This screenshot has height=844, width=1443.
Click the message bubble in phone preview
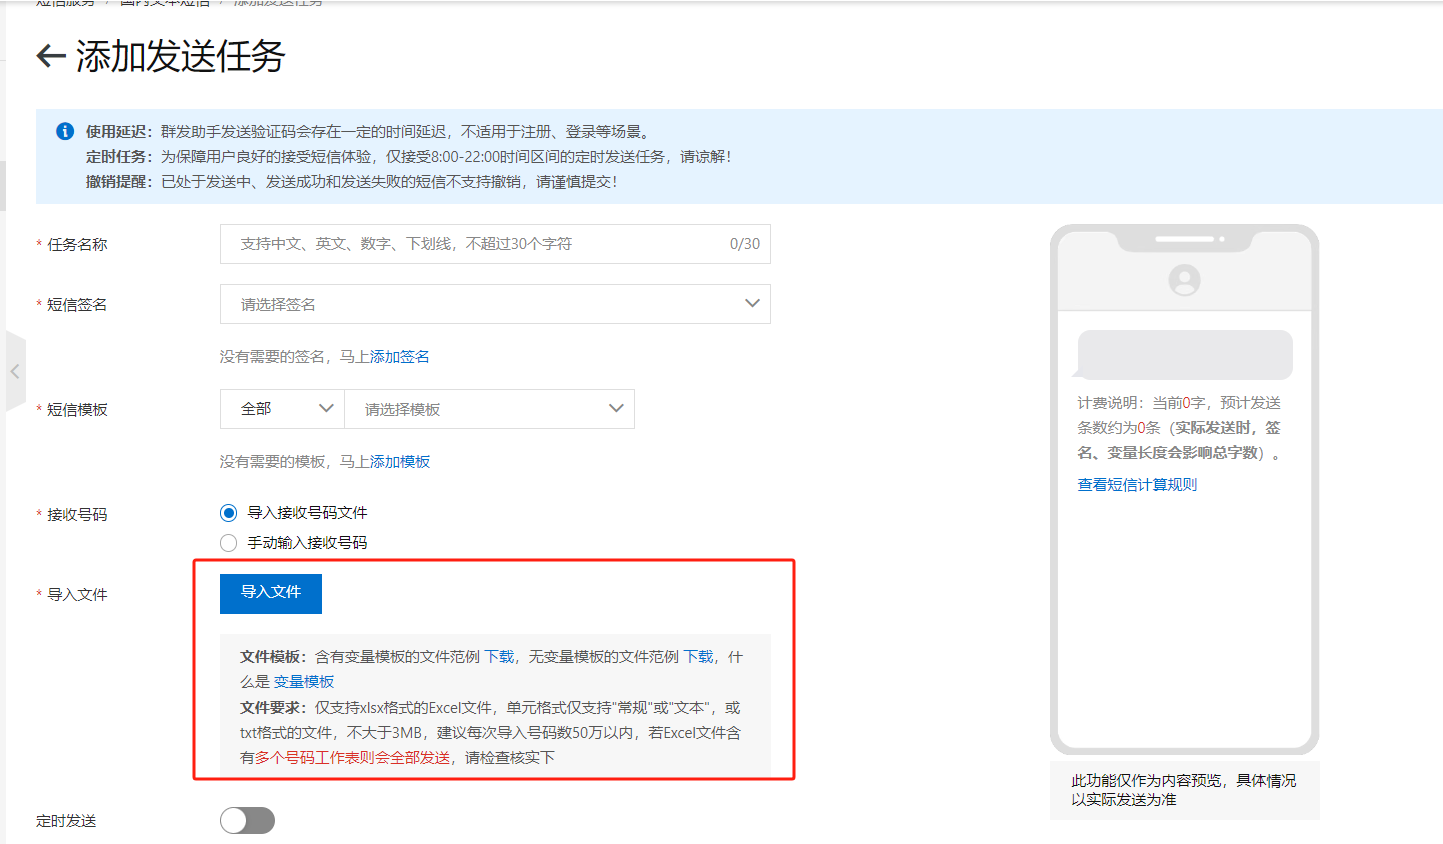coord(1185,354)
